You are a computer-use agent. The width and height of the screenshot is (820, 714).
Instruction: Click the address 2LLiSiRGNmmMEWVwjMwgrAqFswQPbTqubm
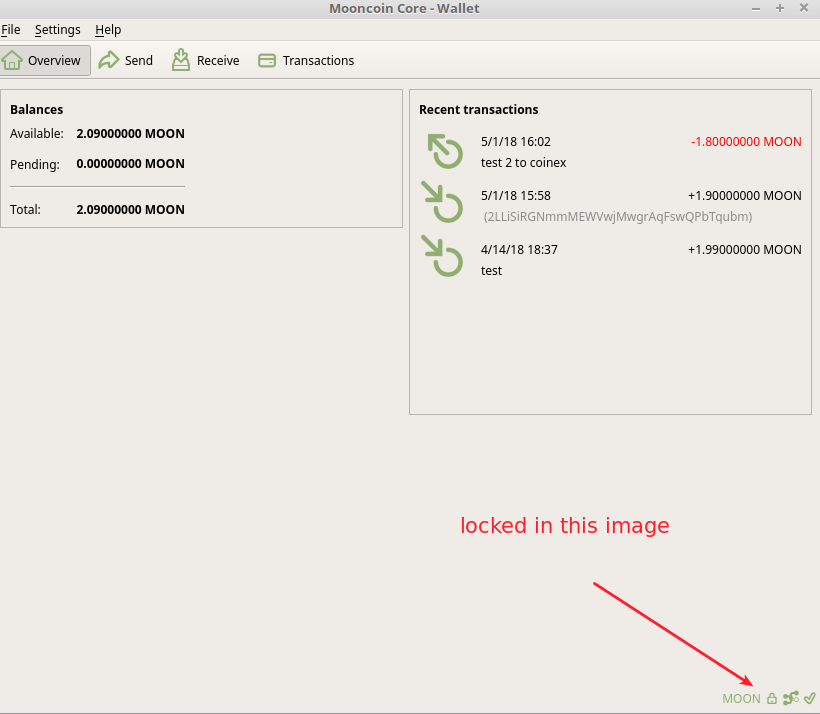(x=618, y=217)
